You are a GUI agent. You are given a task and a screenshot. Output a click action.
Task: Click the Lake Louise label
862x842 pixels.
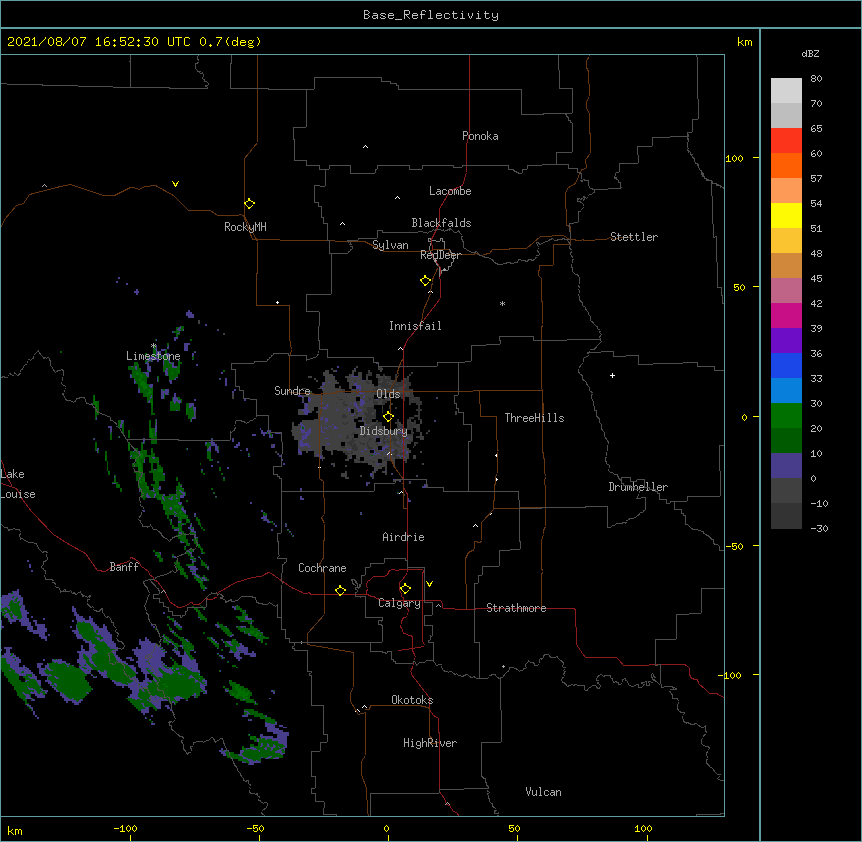(18, 484)
